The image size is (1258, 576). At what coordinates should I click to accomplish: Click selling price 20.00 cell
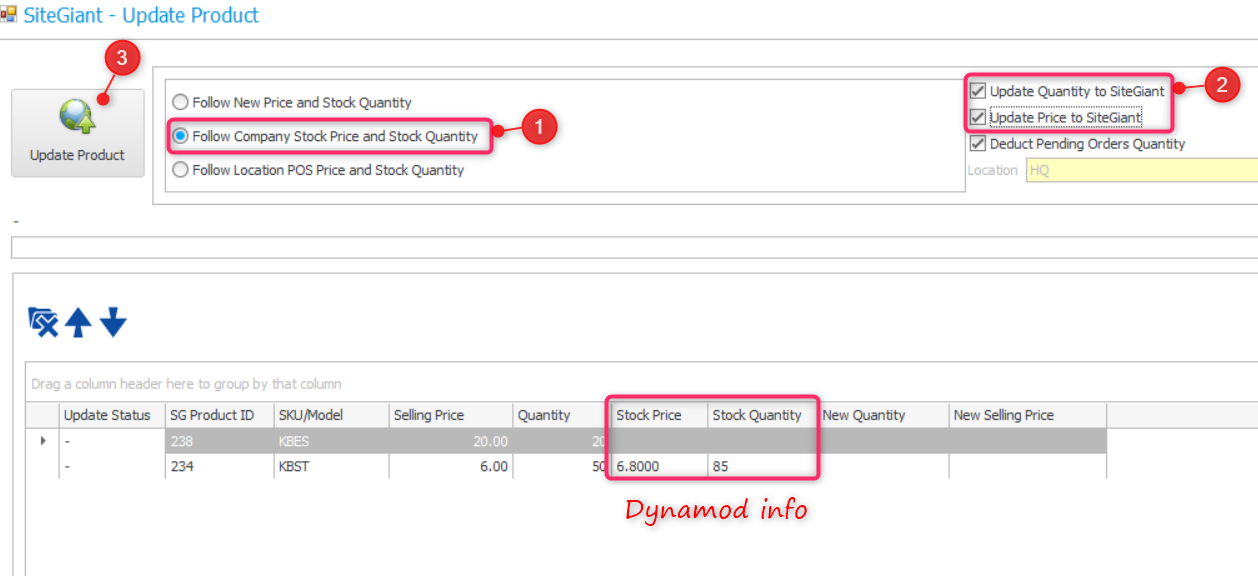coord(450,441)
